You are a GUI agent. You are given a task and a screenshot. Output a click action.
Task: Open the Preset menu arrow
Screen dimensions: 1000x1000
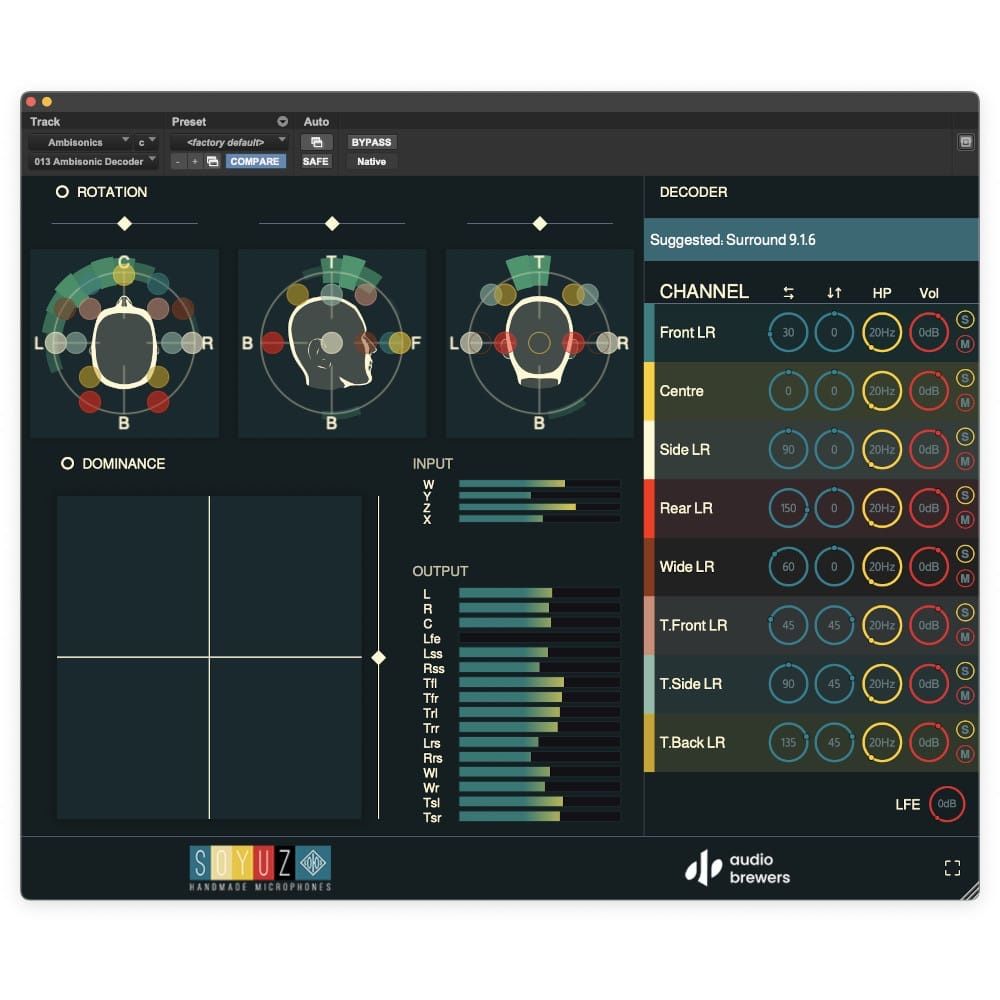click(283, 121)
